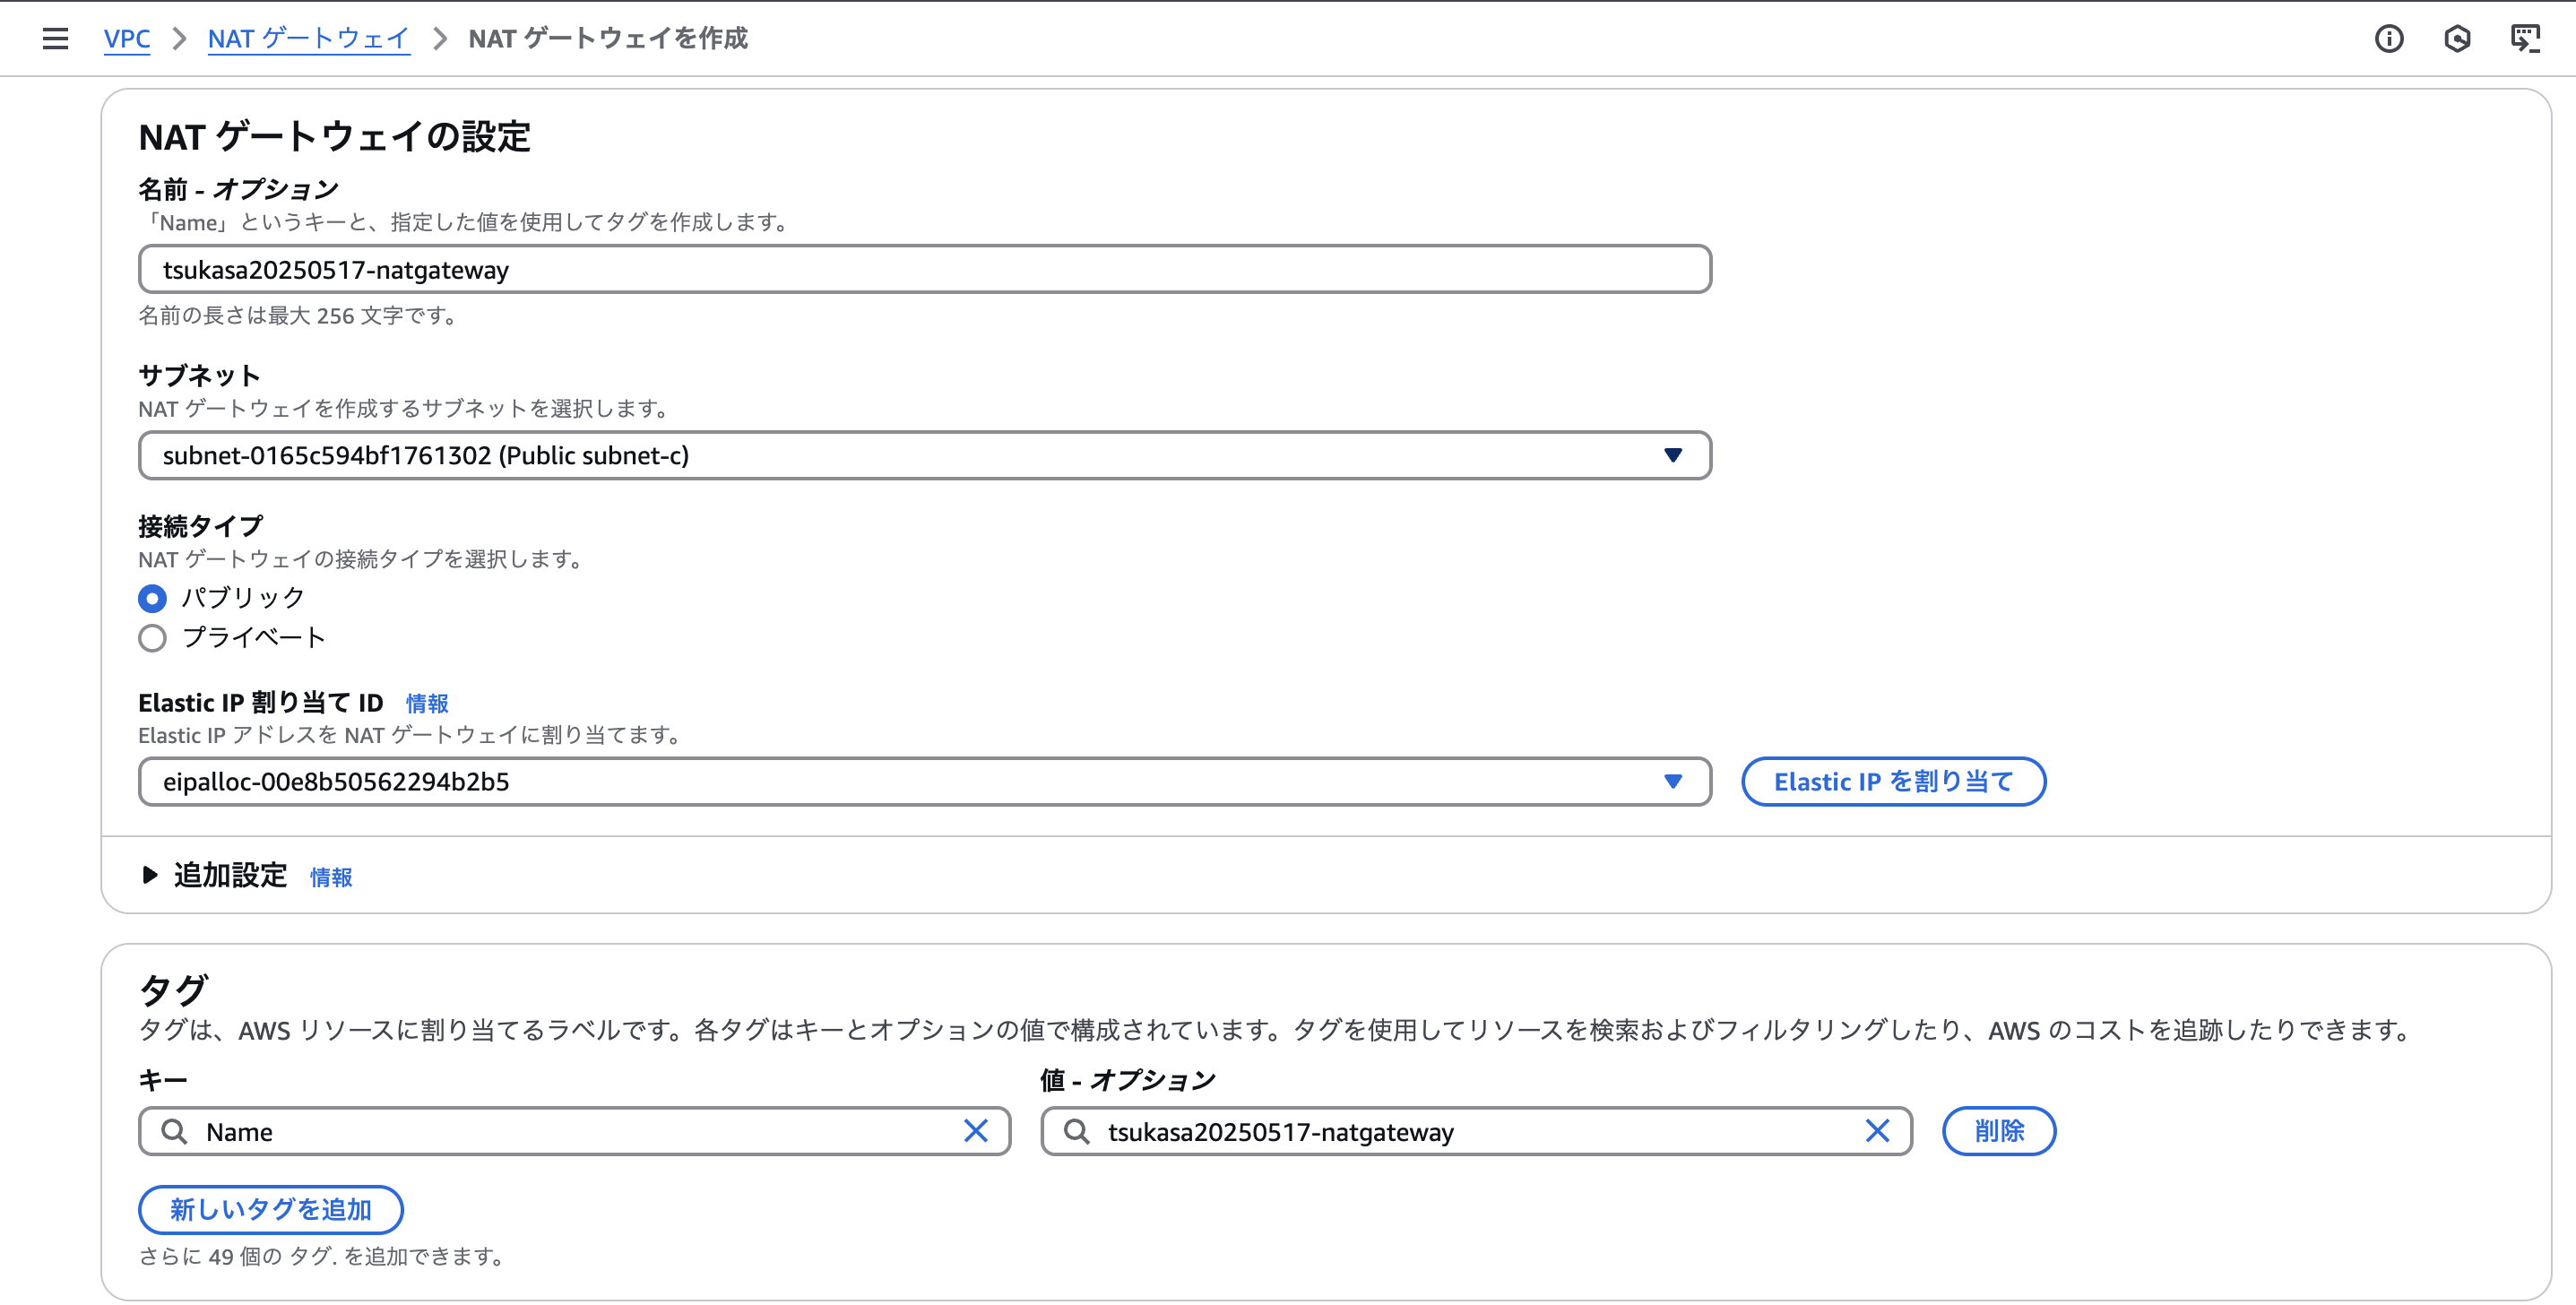The image size is (2576, 1305).
Task: Clear the tag value field with X
Action: [1877, 1131]
